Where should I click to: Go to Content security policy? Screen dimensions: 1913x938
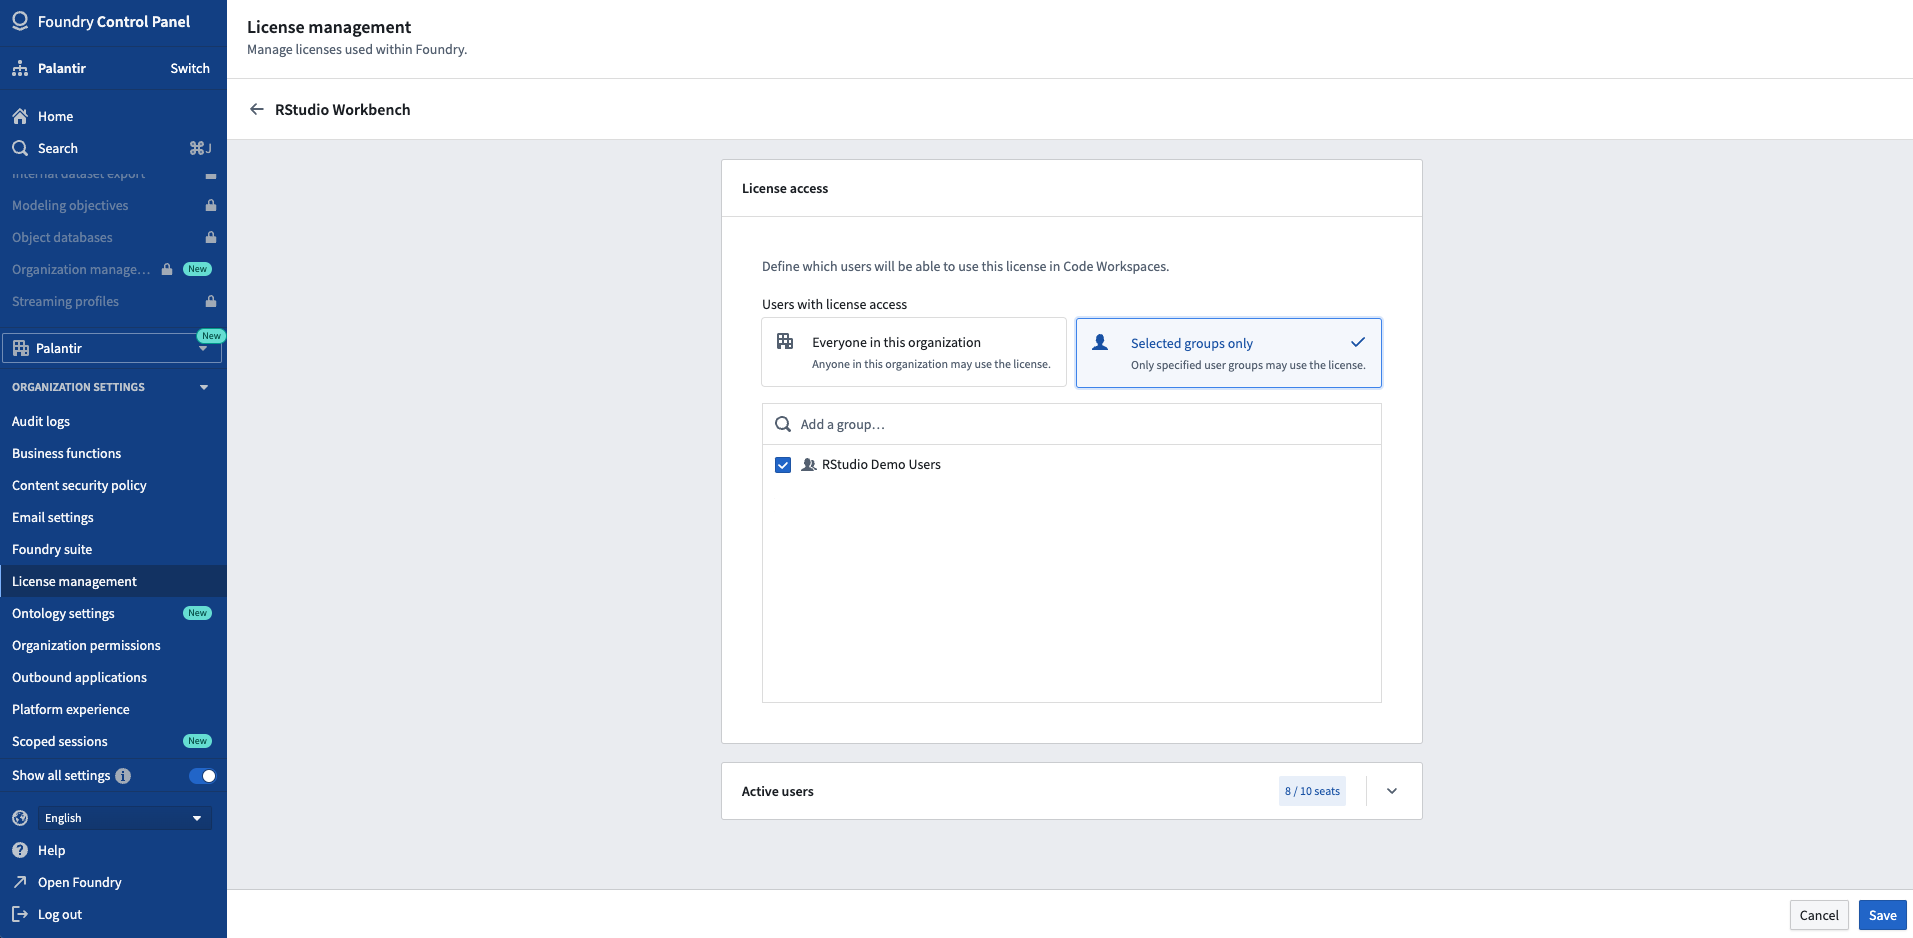[x=79, y=485]
